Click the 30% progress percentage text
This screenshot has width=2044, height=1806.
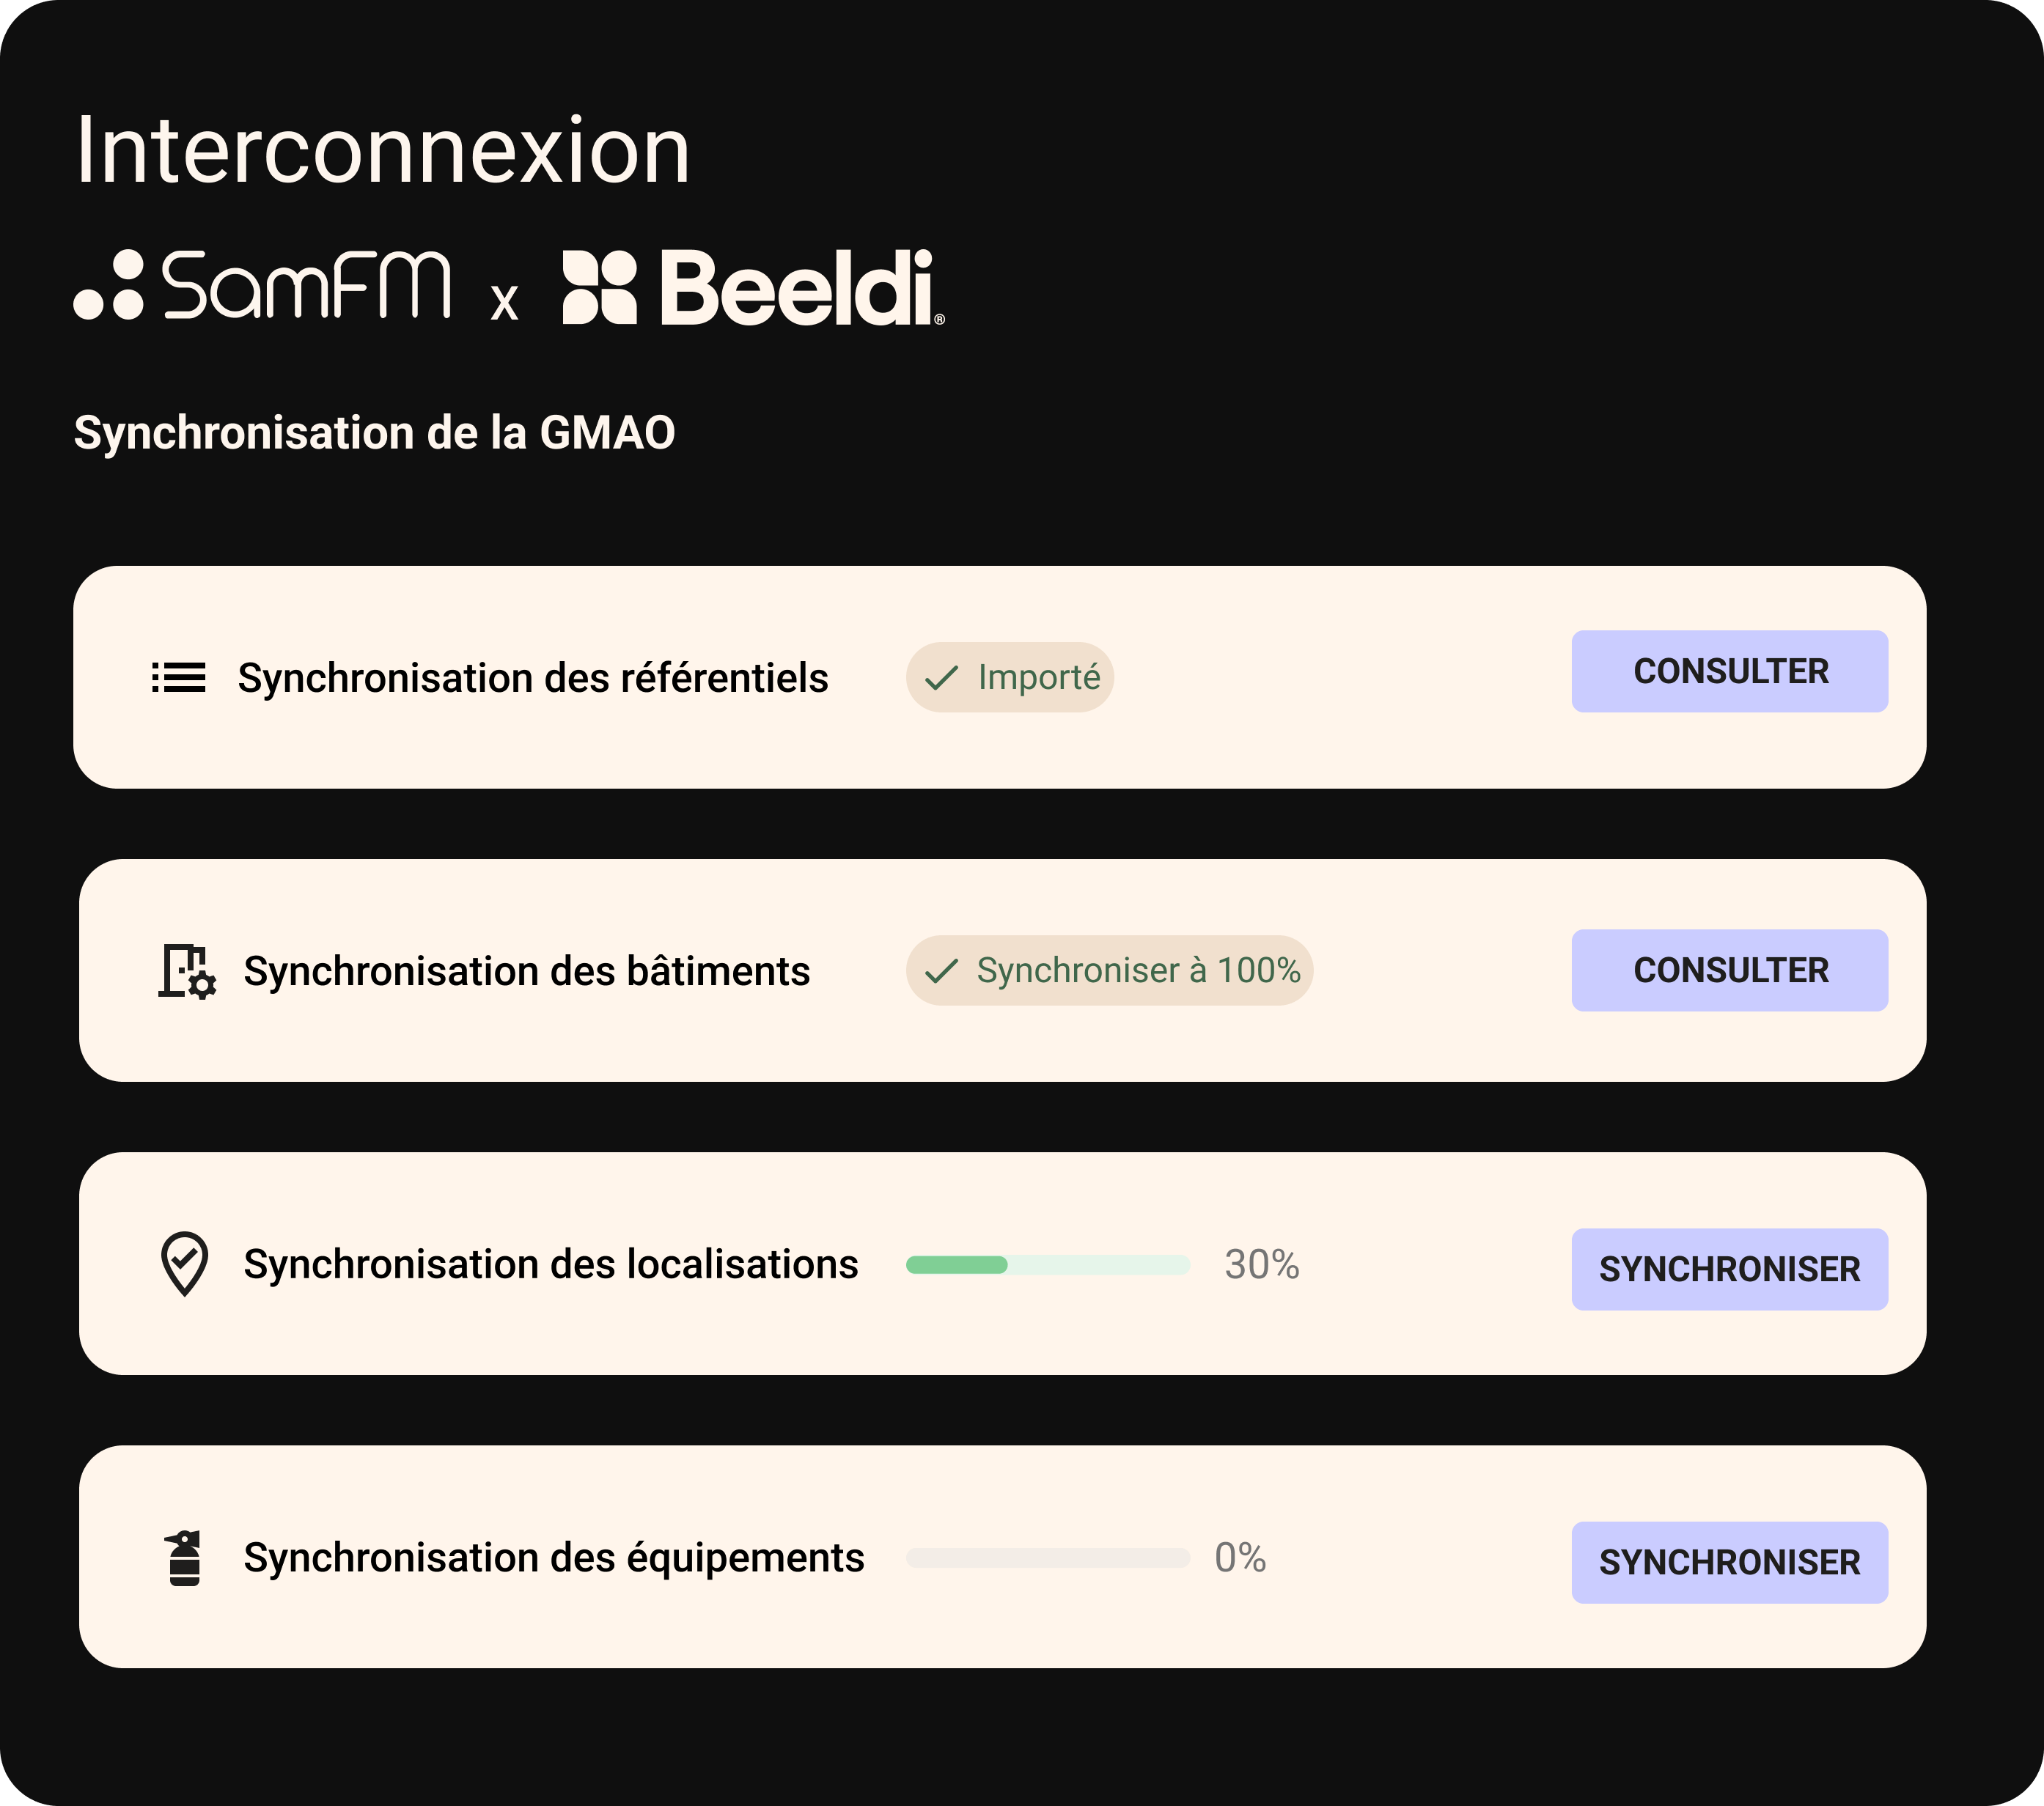coord(1262,1265)
